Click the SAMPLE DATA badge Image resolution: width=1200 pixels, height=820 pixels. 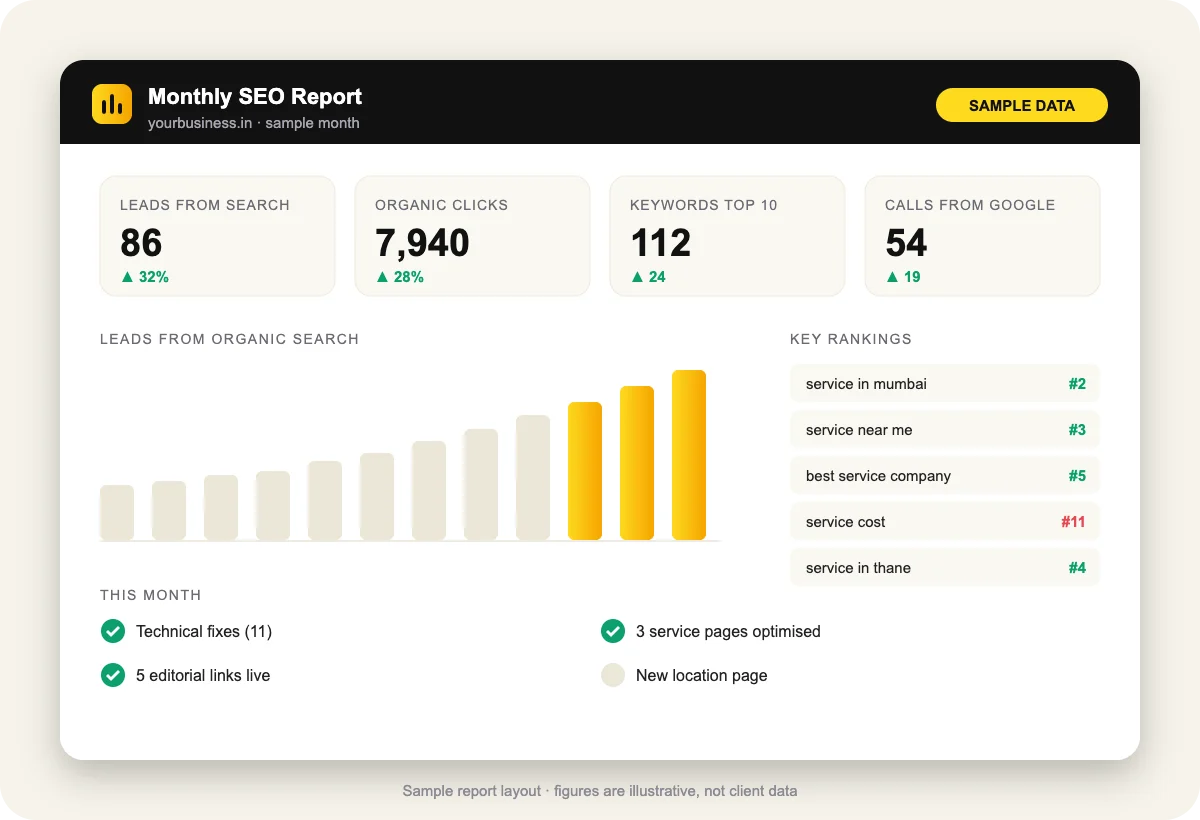(x=1022, y=105)
